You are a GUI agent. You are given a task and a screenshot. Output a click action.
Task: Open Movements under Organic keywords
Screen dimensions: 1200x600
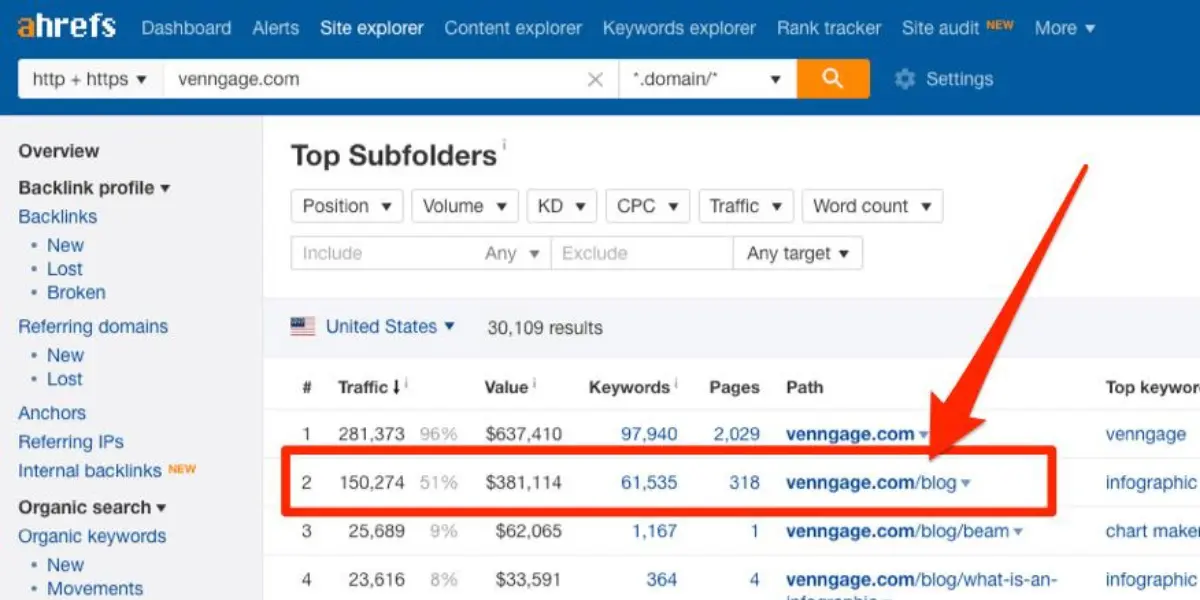[95, 589]
